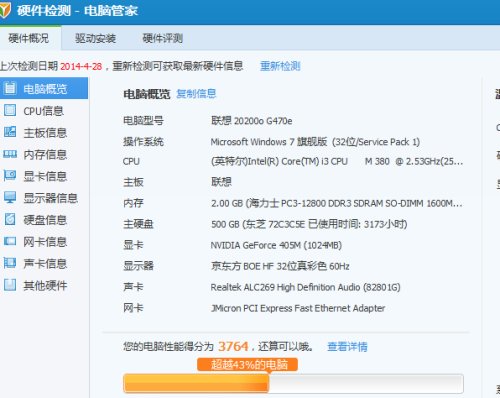Select the 声卡信息 label in sidebar
The height and width of the screenshot is (398, 500).
(45, 264)
